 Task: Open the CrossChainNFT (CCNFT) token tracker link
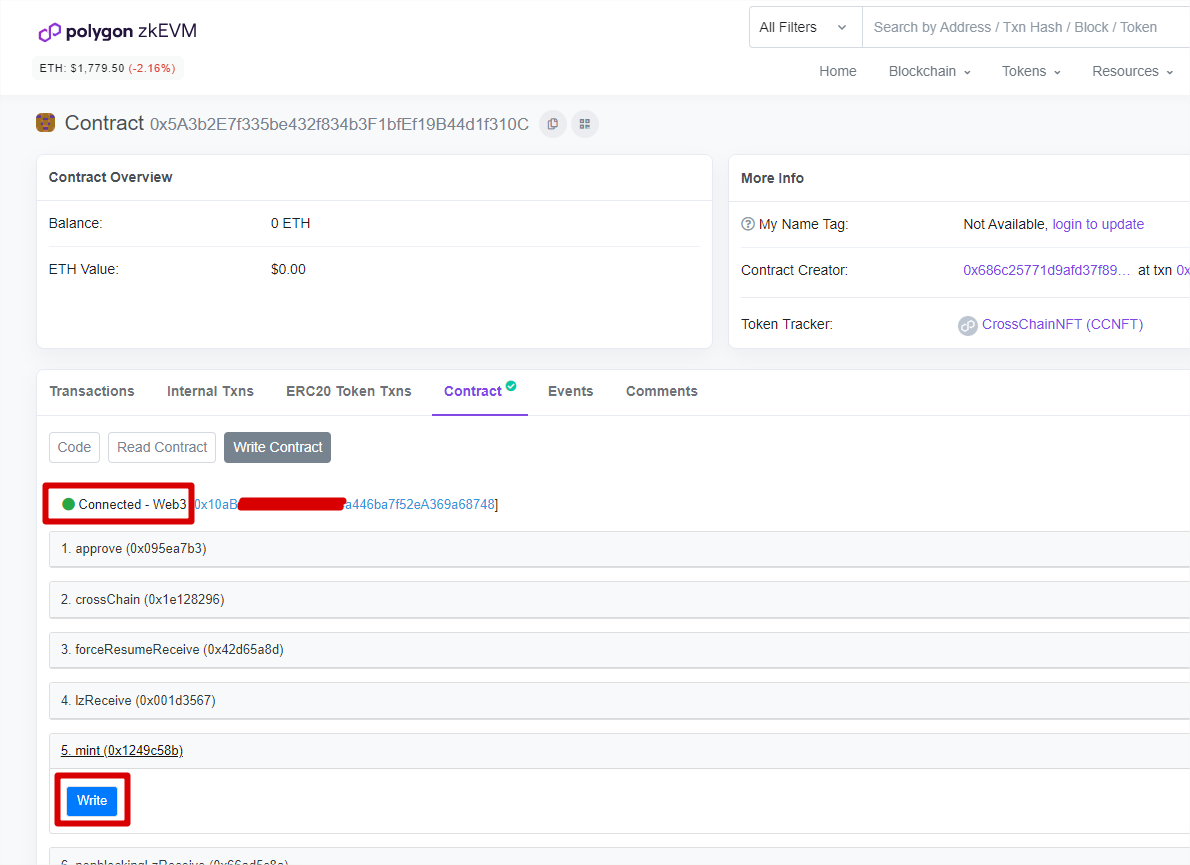(1062, 324)
